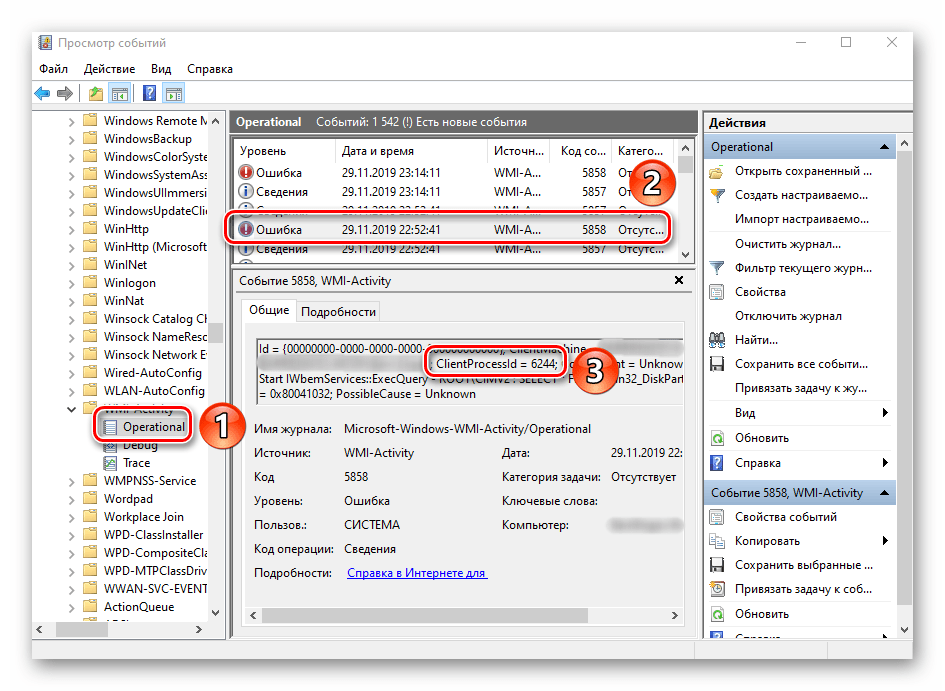Image resolution: width=945 pixels, height=691 pixels.
Task: Click the Filter current log funnel icon
Action: (x=717, y=268)
